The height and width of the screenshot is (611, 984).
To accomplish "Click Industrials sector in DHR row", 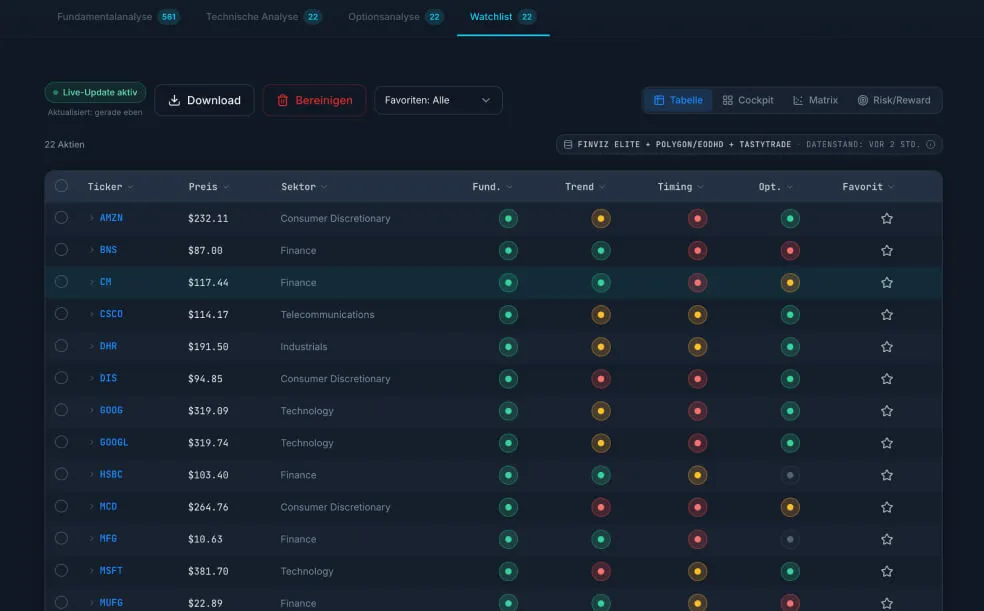I will [x=304, y=346].
